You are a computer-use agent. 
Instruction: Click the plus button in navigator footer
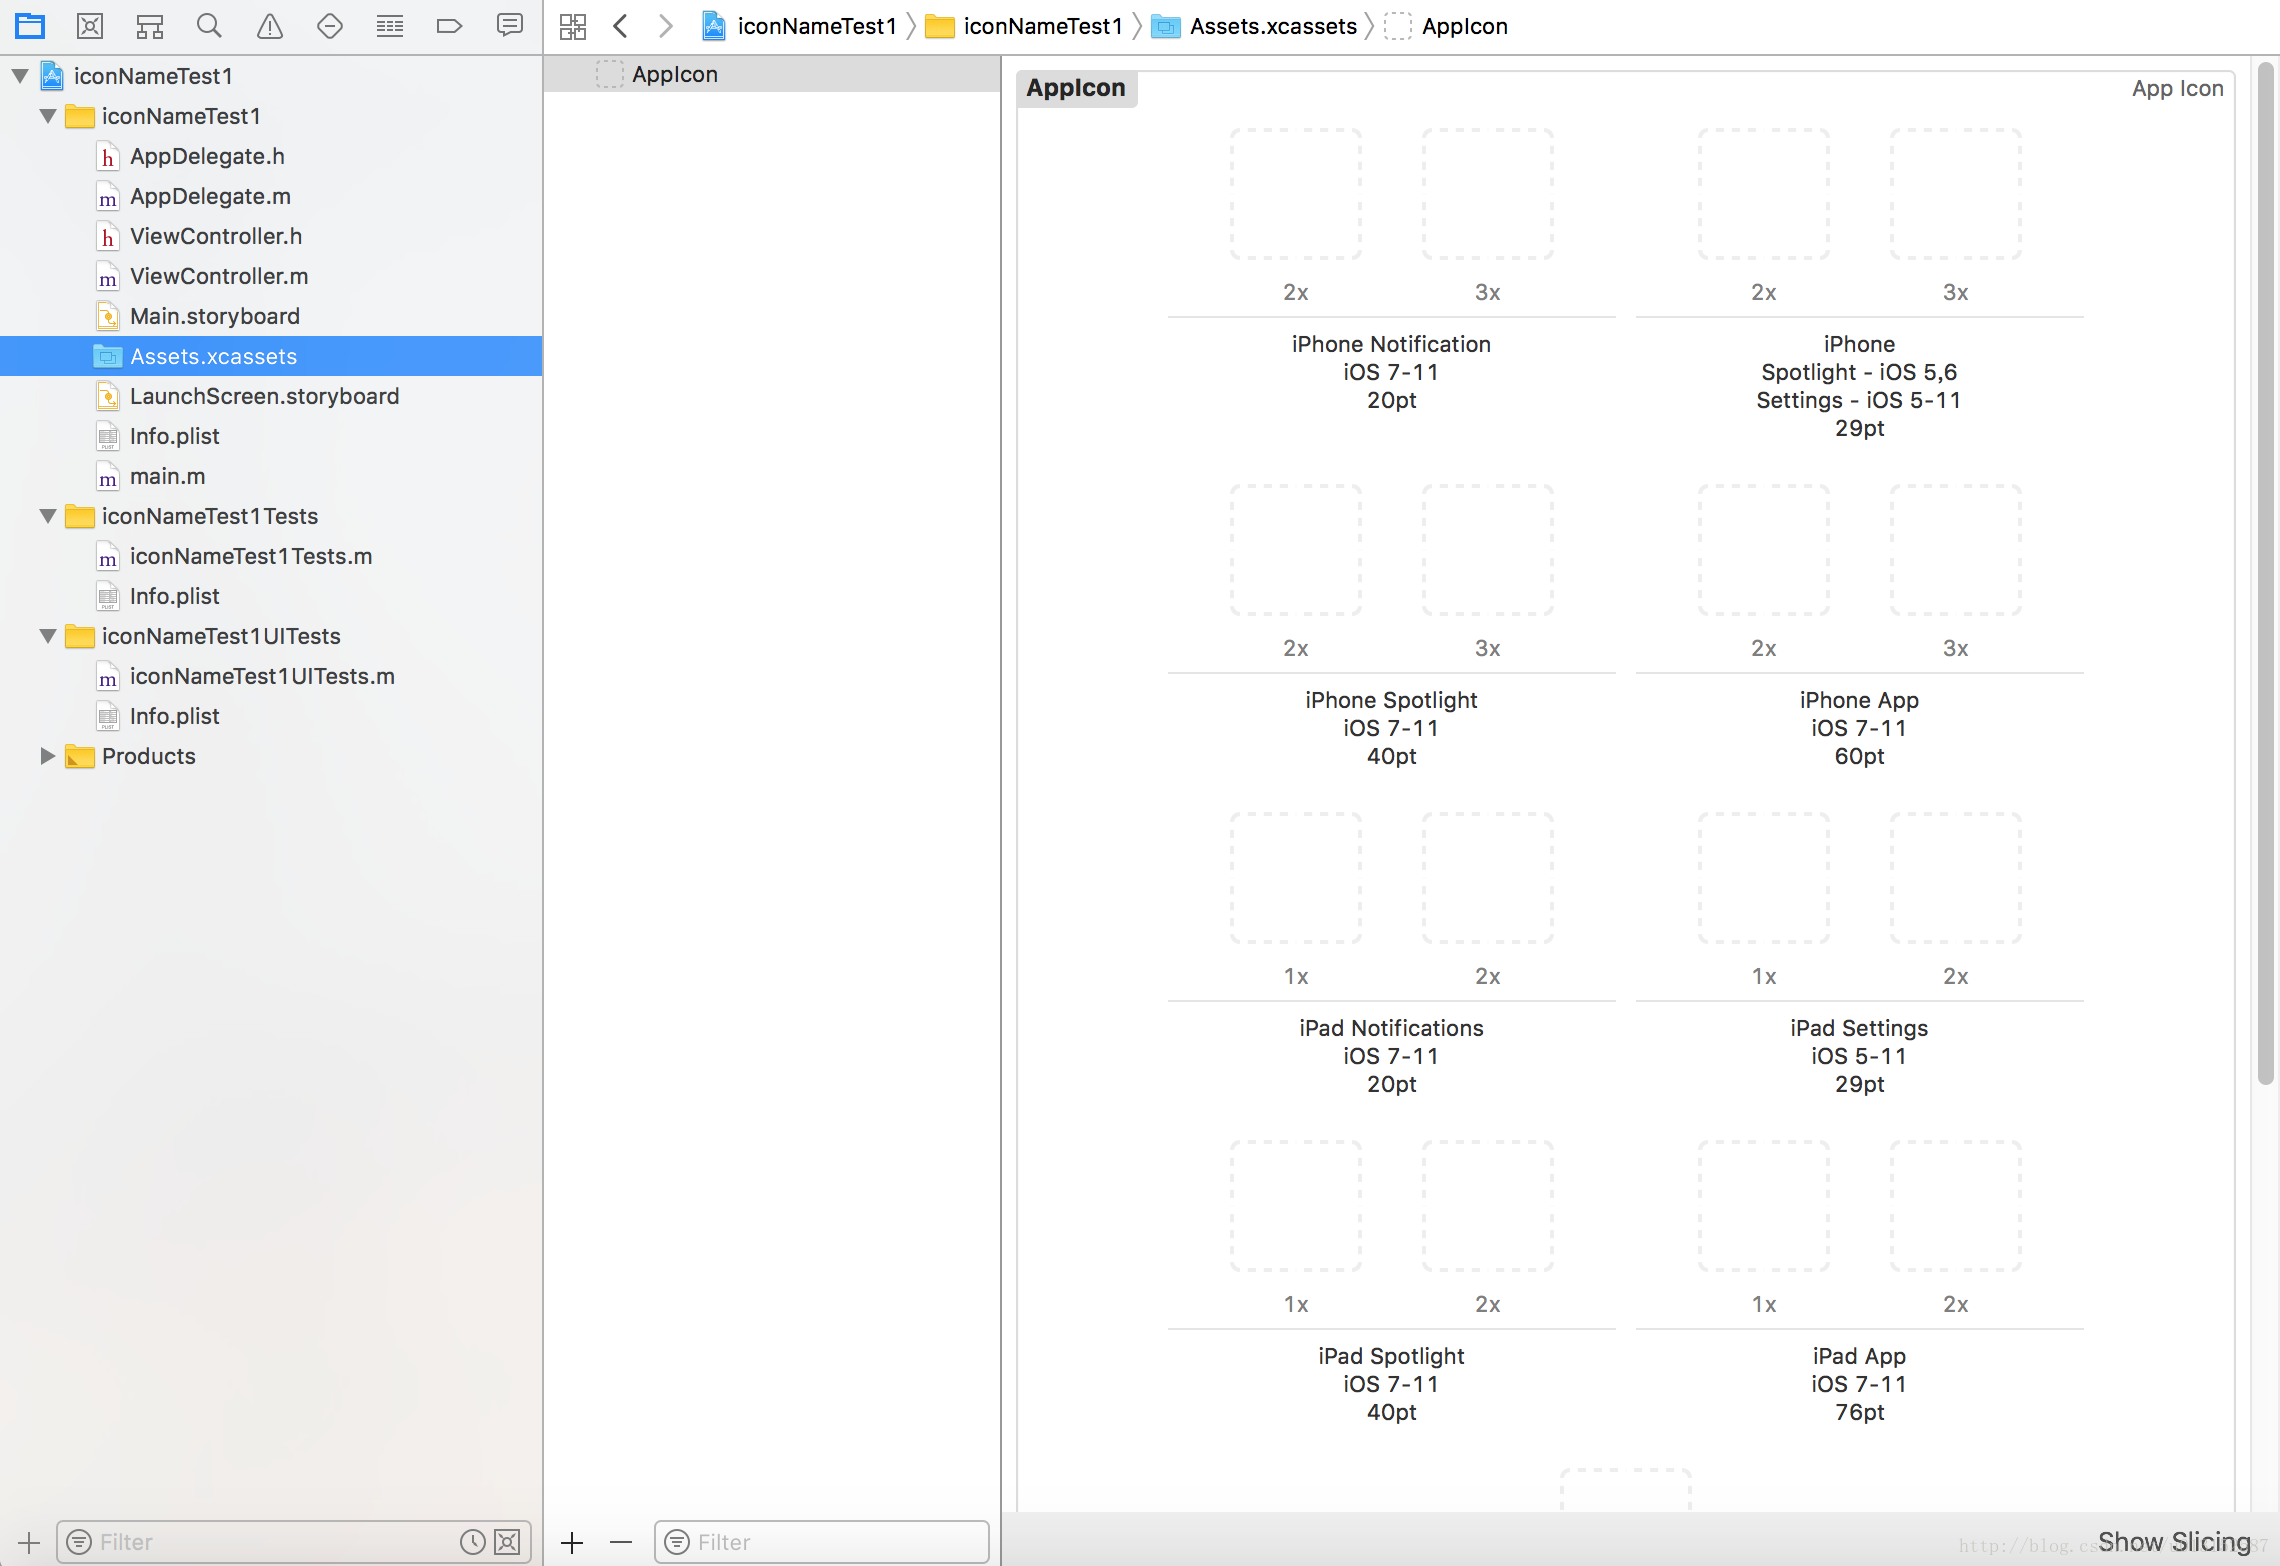(x=29, y=1542)
